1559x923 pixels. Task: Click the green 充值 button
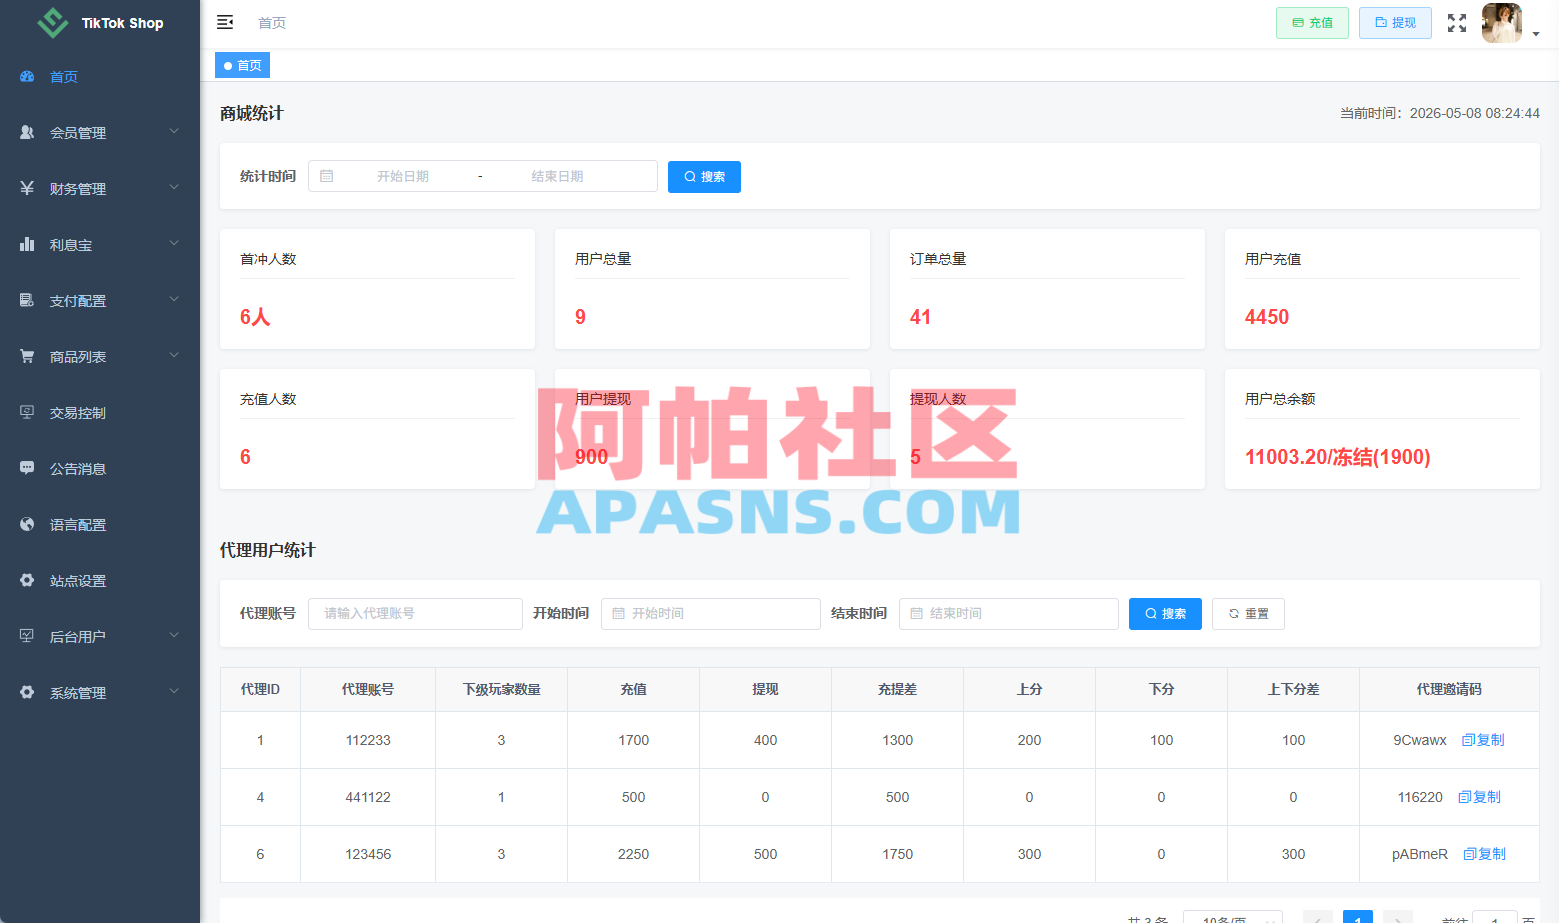point(1312,23)
